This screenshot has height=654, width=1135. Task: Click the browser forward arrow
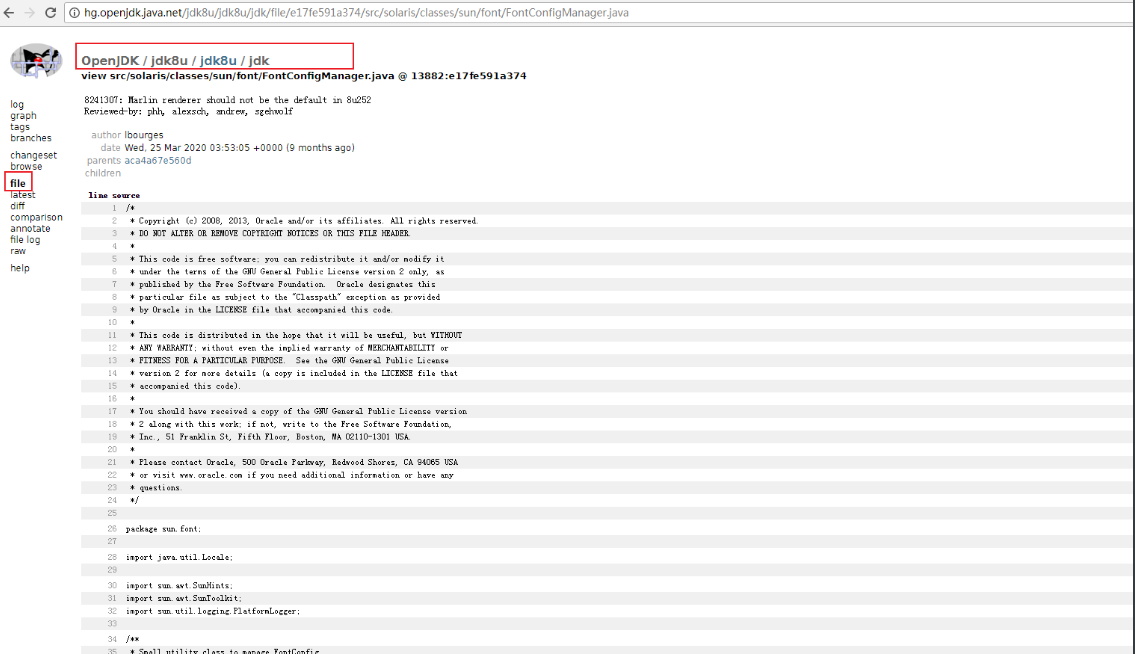[x=30, y=12]
